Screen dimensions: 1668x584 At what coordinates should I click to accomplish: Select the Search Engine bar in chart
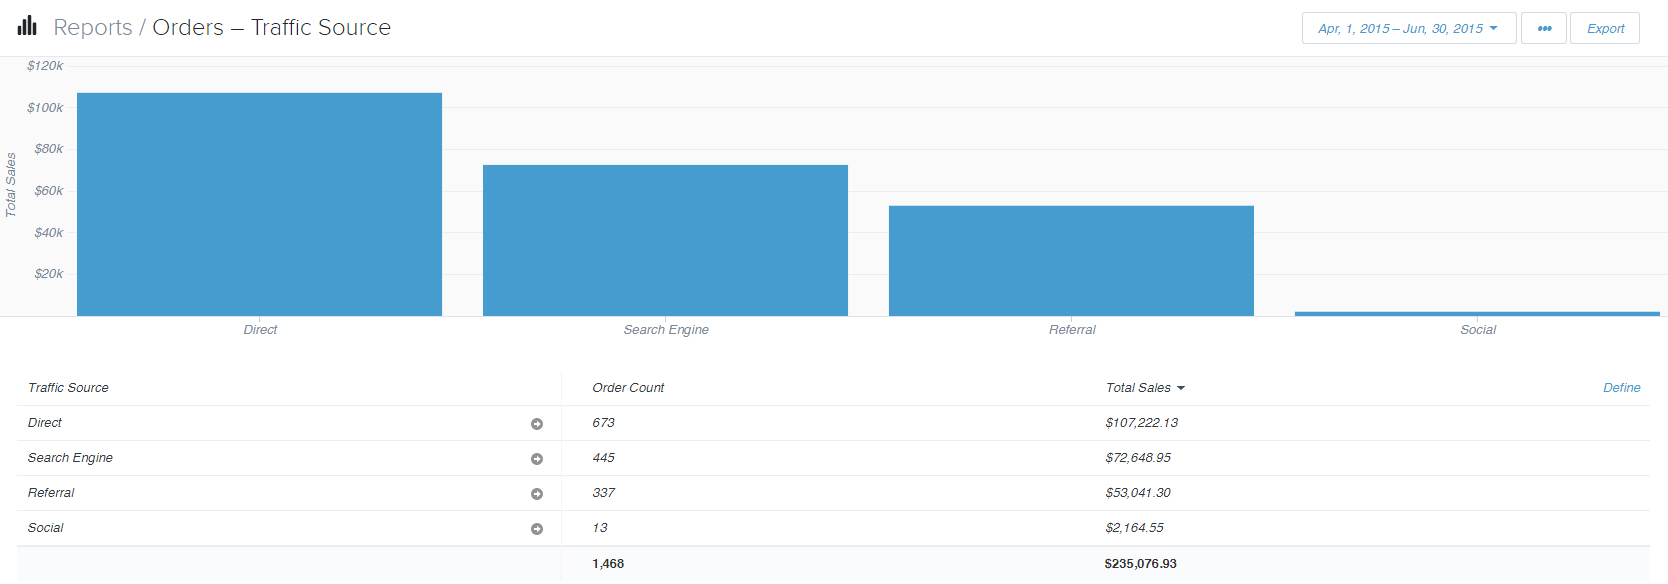[x=665, y=241]
